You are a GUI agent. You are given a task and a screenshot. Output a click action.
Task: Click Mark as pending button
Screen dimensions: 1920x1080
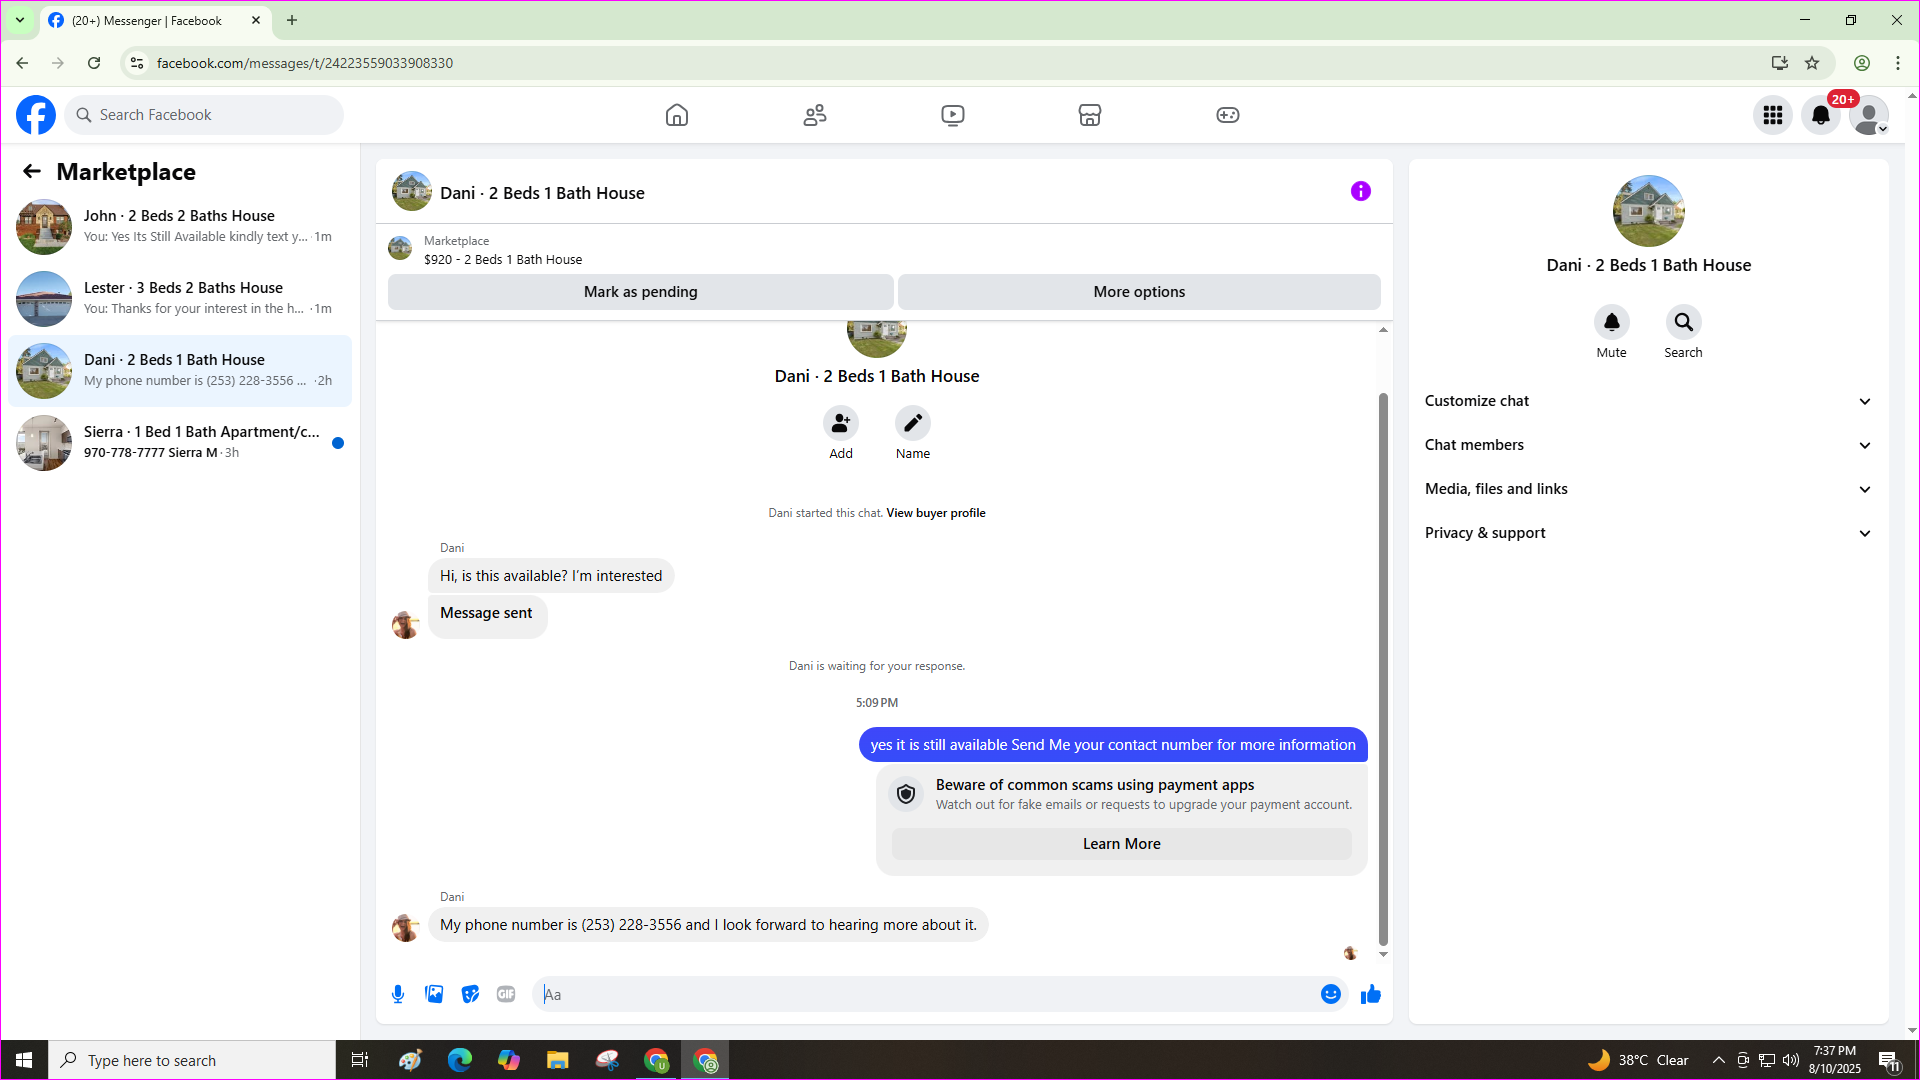pyautogui.click(x=640, y=292)
